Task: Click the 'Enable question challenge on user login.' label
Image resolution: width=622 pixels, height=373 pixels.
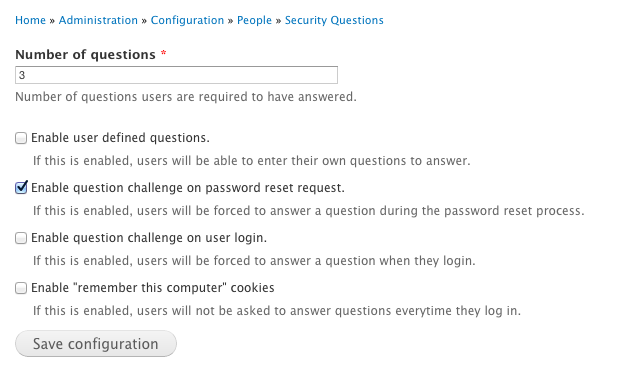Action: click(149, 238)
